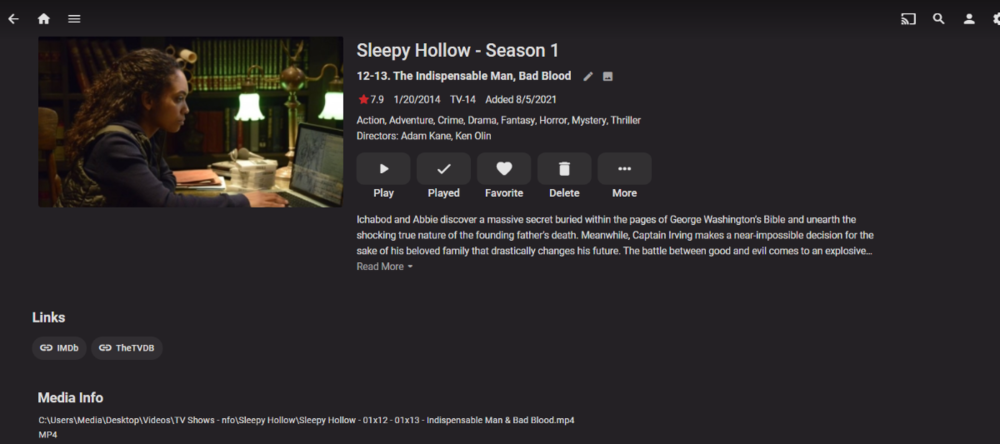Open the search magnifier icon
Screen dimensions: 1000x444
tap(938, 18)
